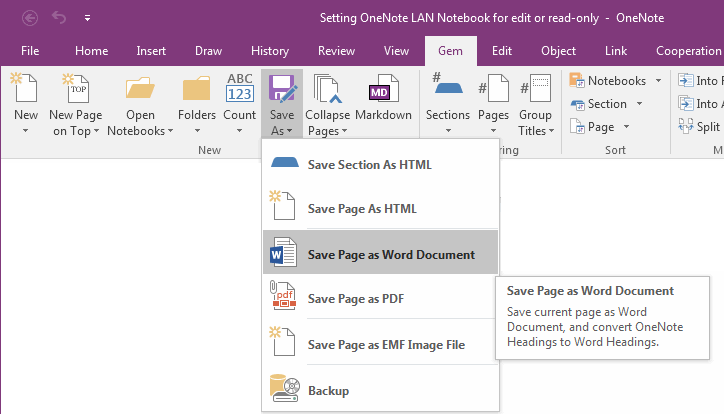Expand the Sections numbering dropdown arrow

click(448, 131)
